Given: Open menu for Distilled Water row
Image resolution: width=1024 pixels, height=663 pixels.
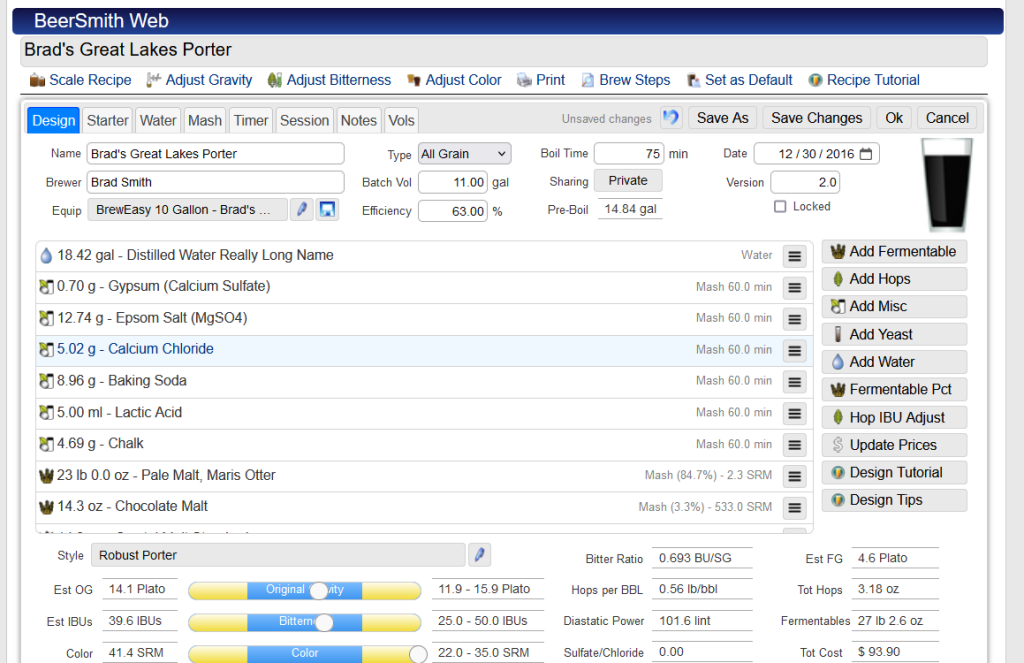Looking at the screenshot, I should tap(795, 256).
